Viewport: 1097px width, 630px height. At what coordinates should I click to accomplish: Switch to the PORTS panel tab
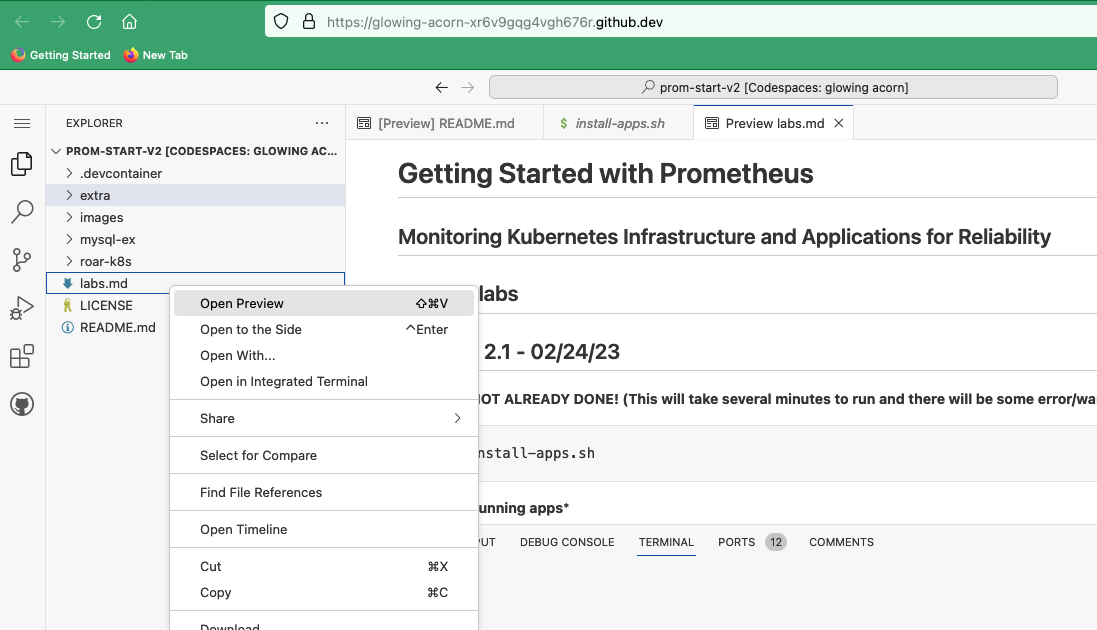[x=737, y=542]
